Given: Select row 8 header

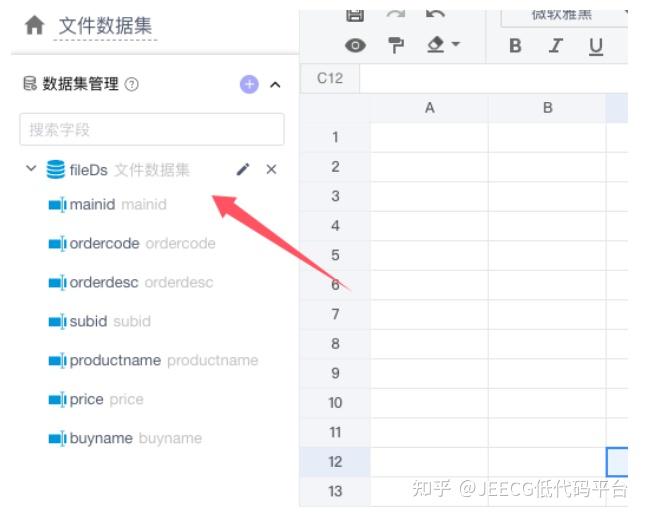Looking at the screenshot, I should pos(335,344).
